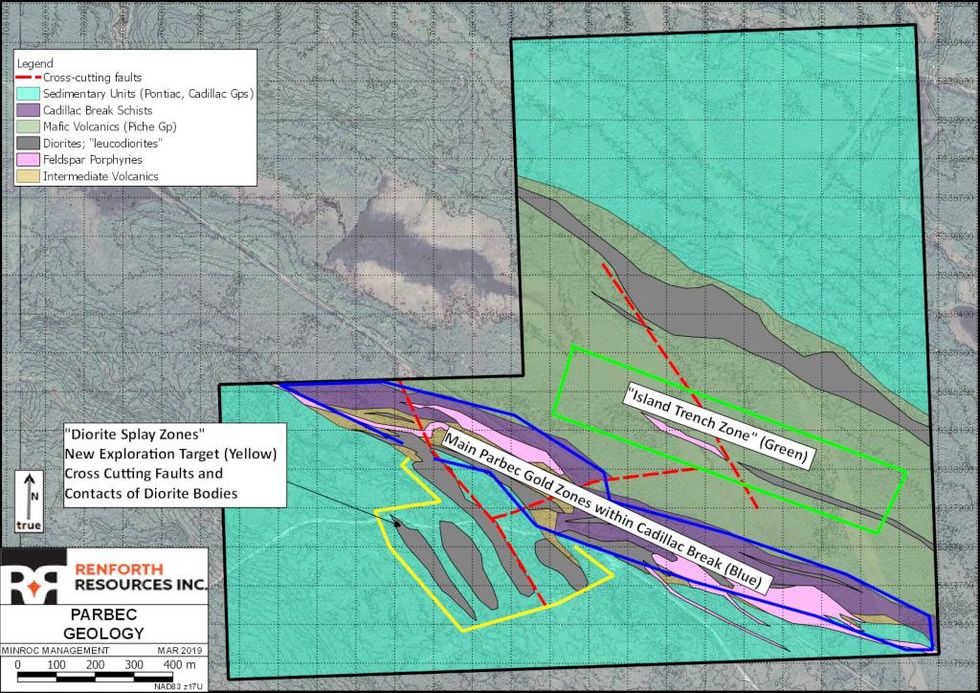The image size is (980, 693).
Task: Select the Sedimentary Units cyan legend swatch
Action: (x=28, y=93)
